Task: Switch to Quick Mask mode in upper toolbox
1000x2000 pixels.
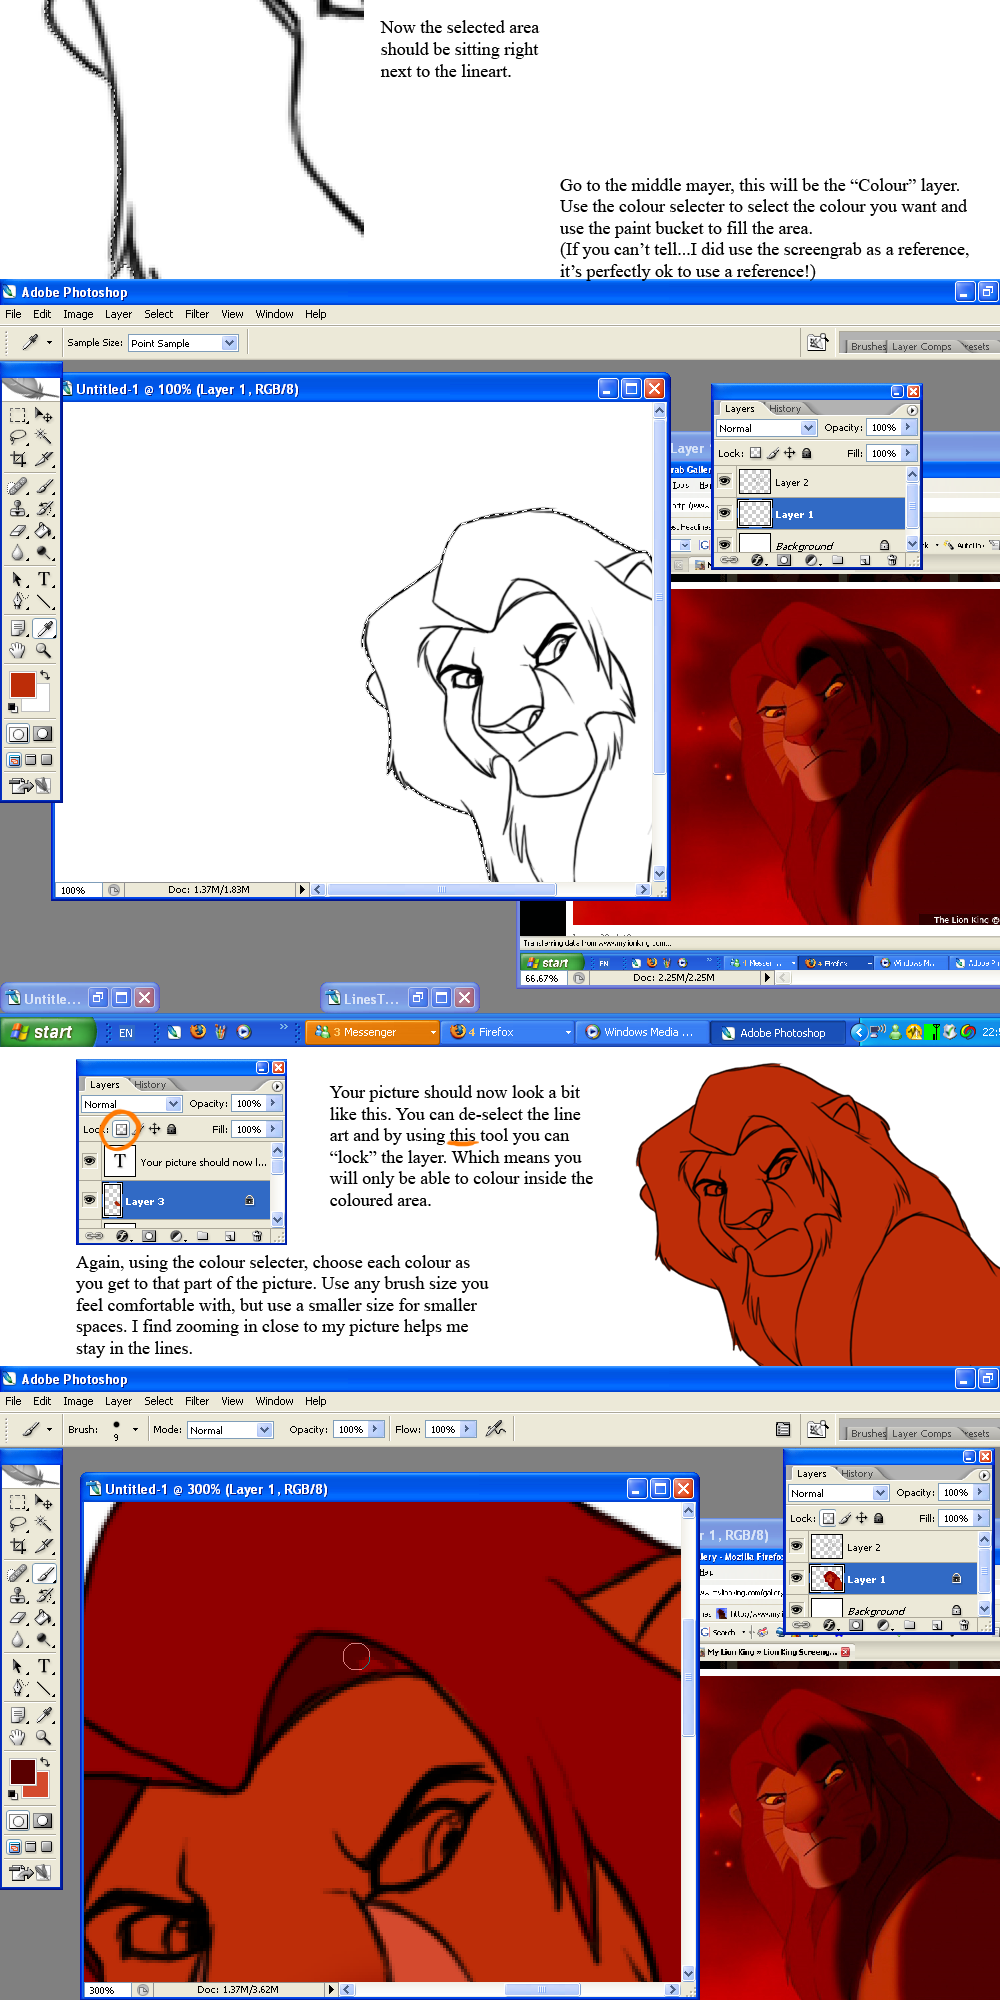Action: [43, 734]
